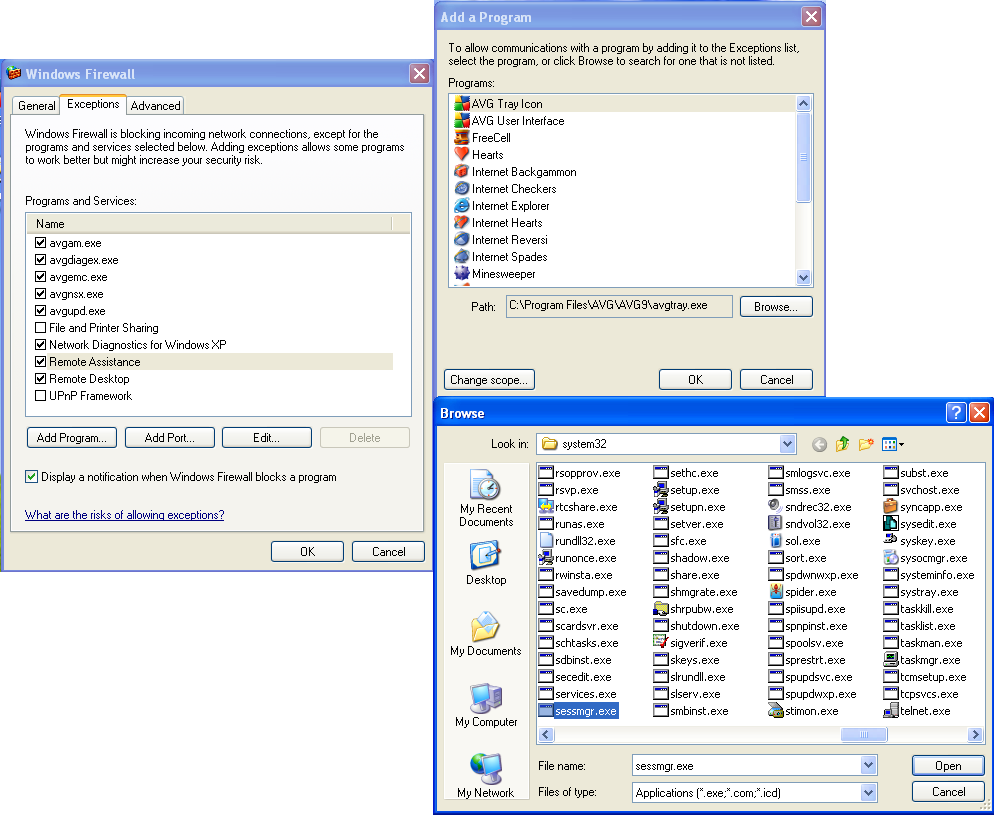The width and height of the screenshot is (995, 815).
Task: Open My Recent Documents in places bar
Action: click(486, 499)
